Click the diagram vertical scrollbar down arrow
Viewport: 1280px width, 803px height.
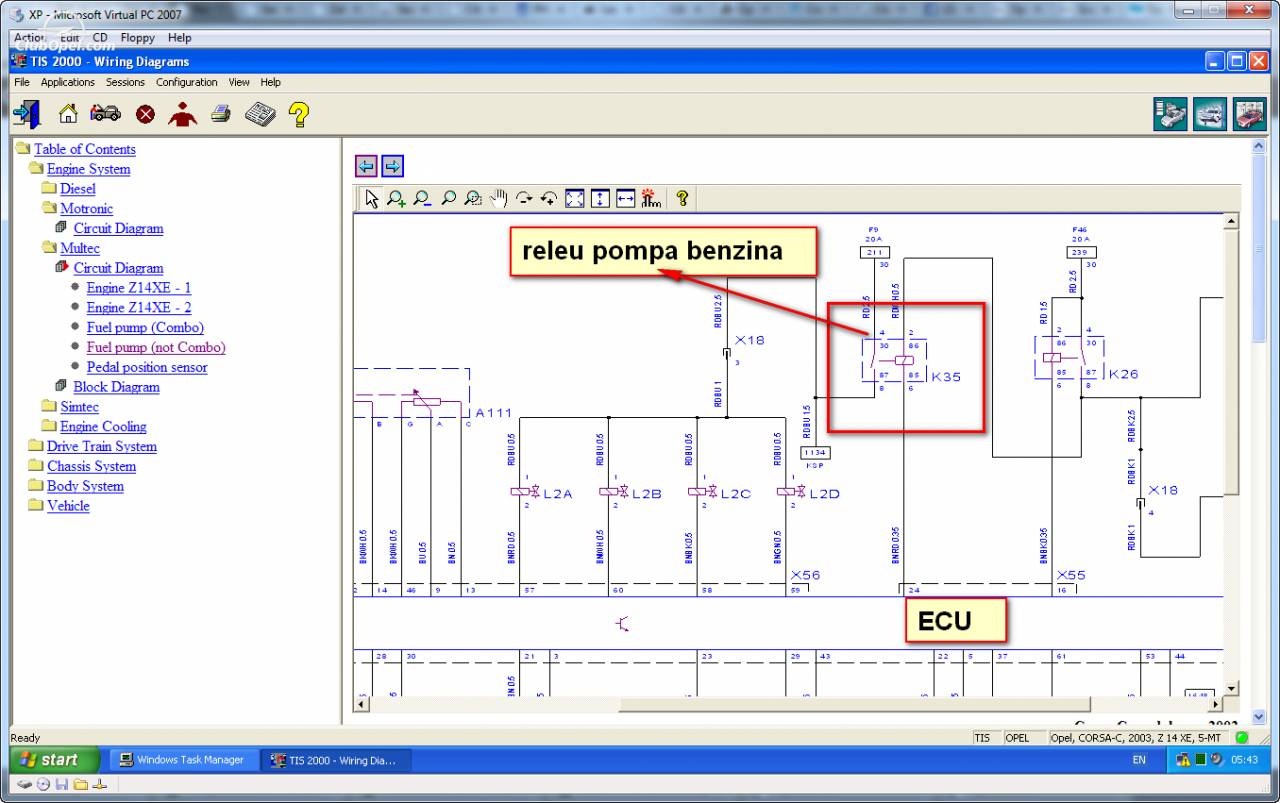[1231, 688]
